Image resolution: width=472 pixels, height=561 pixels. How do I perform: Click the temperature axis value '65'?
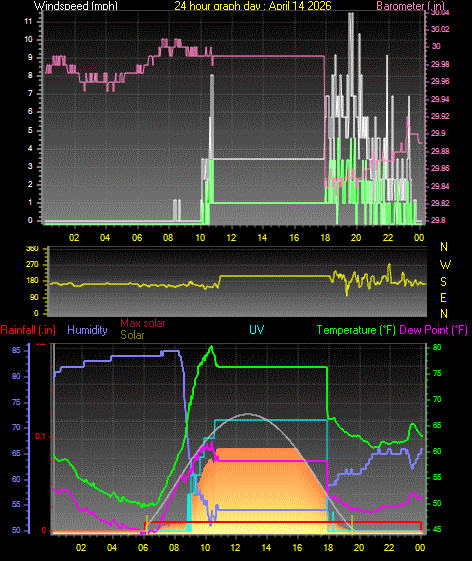click(x=437, y=425)
